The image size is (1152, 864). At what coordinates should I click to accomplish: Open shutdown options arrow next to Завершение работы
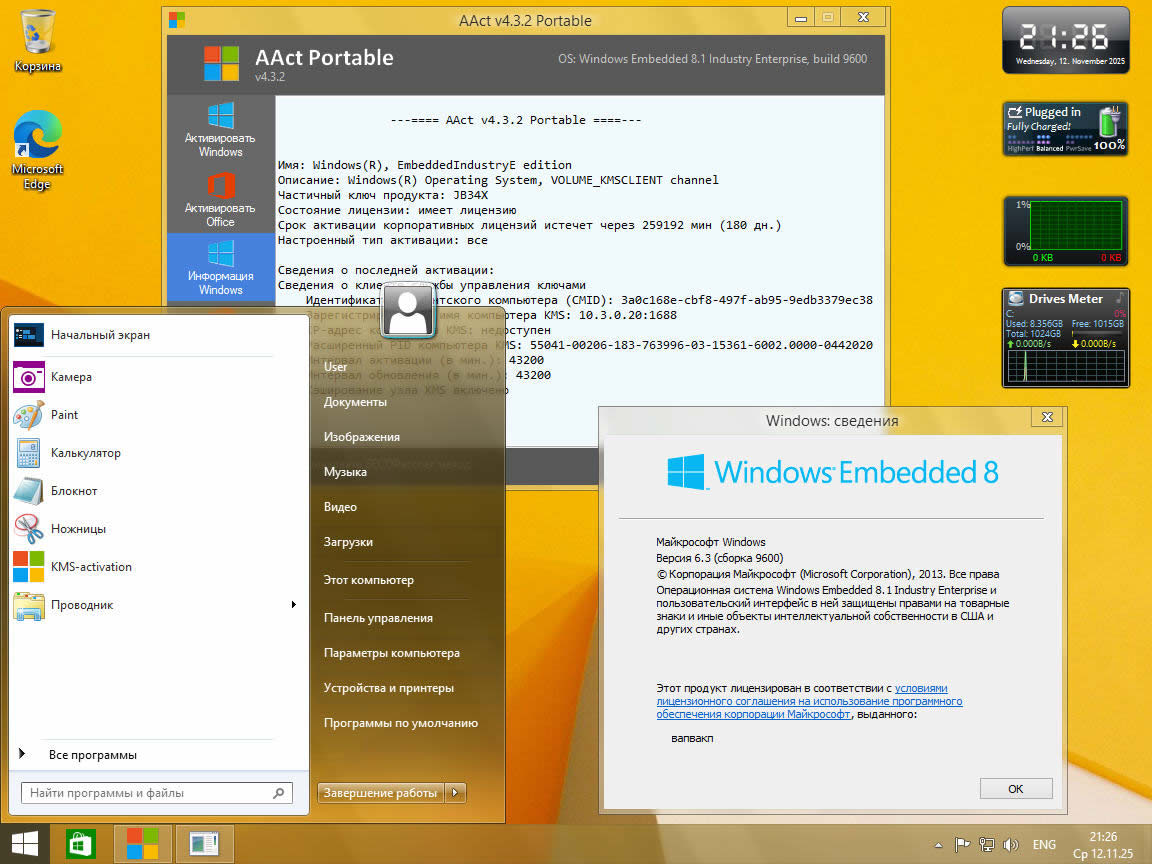pyautogui.click(x=455, y=793)
